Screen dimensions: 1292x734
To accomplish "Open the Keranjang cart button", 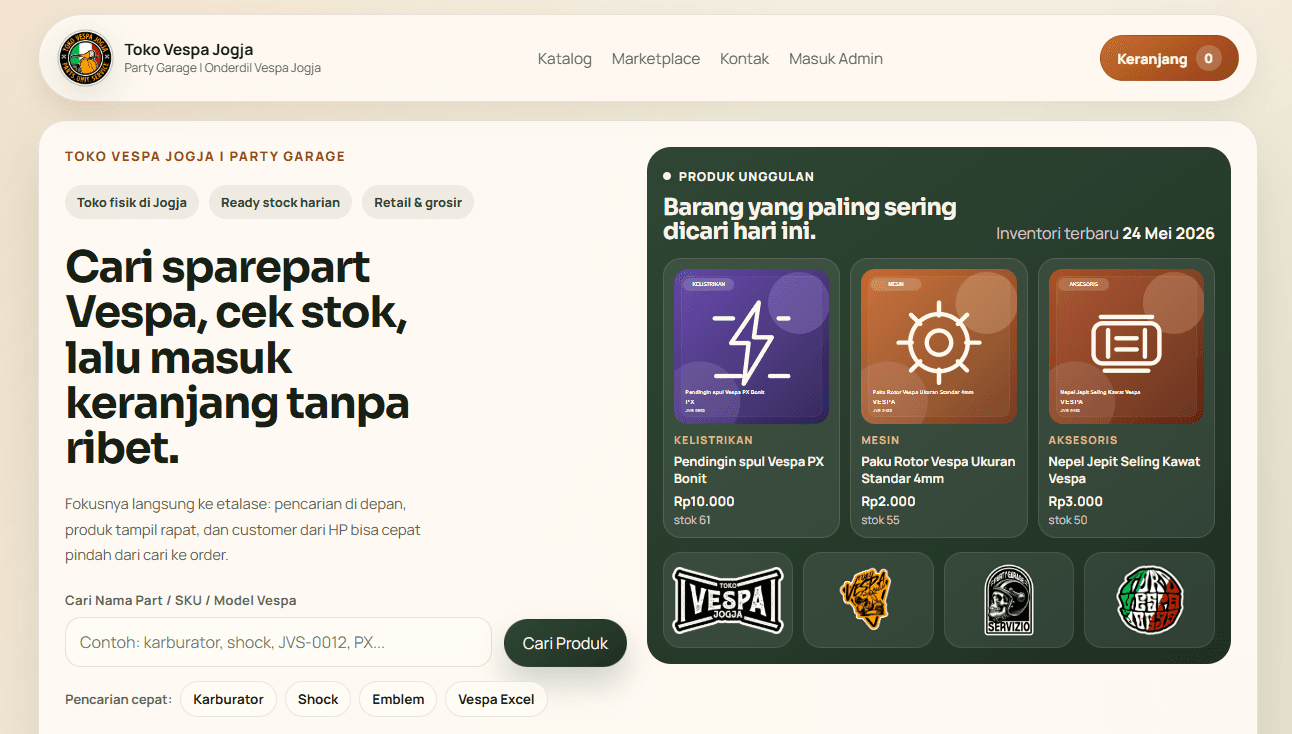I will pyautogui.click(x=1169, y=58).
